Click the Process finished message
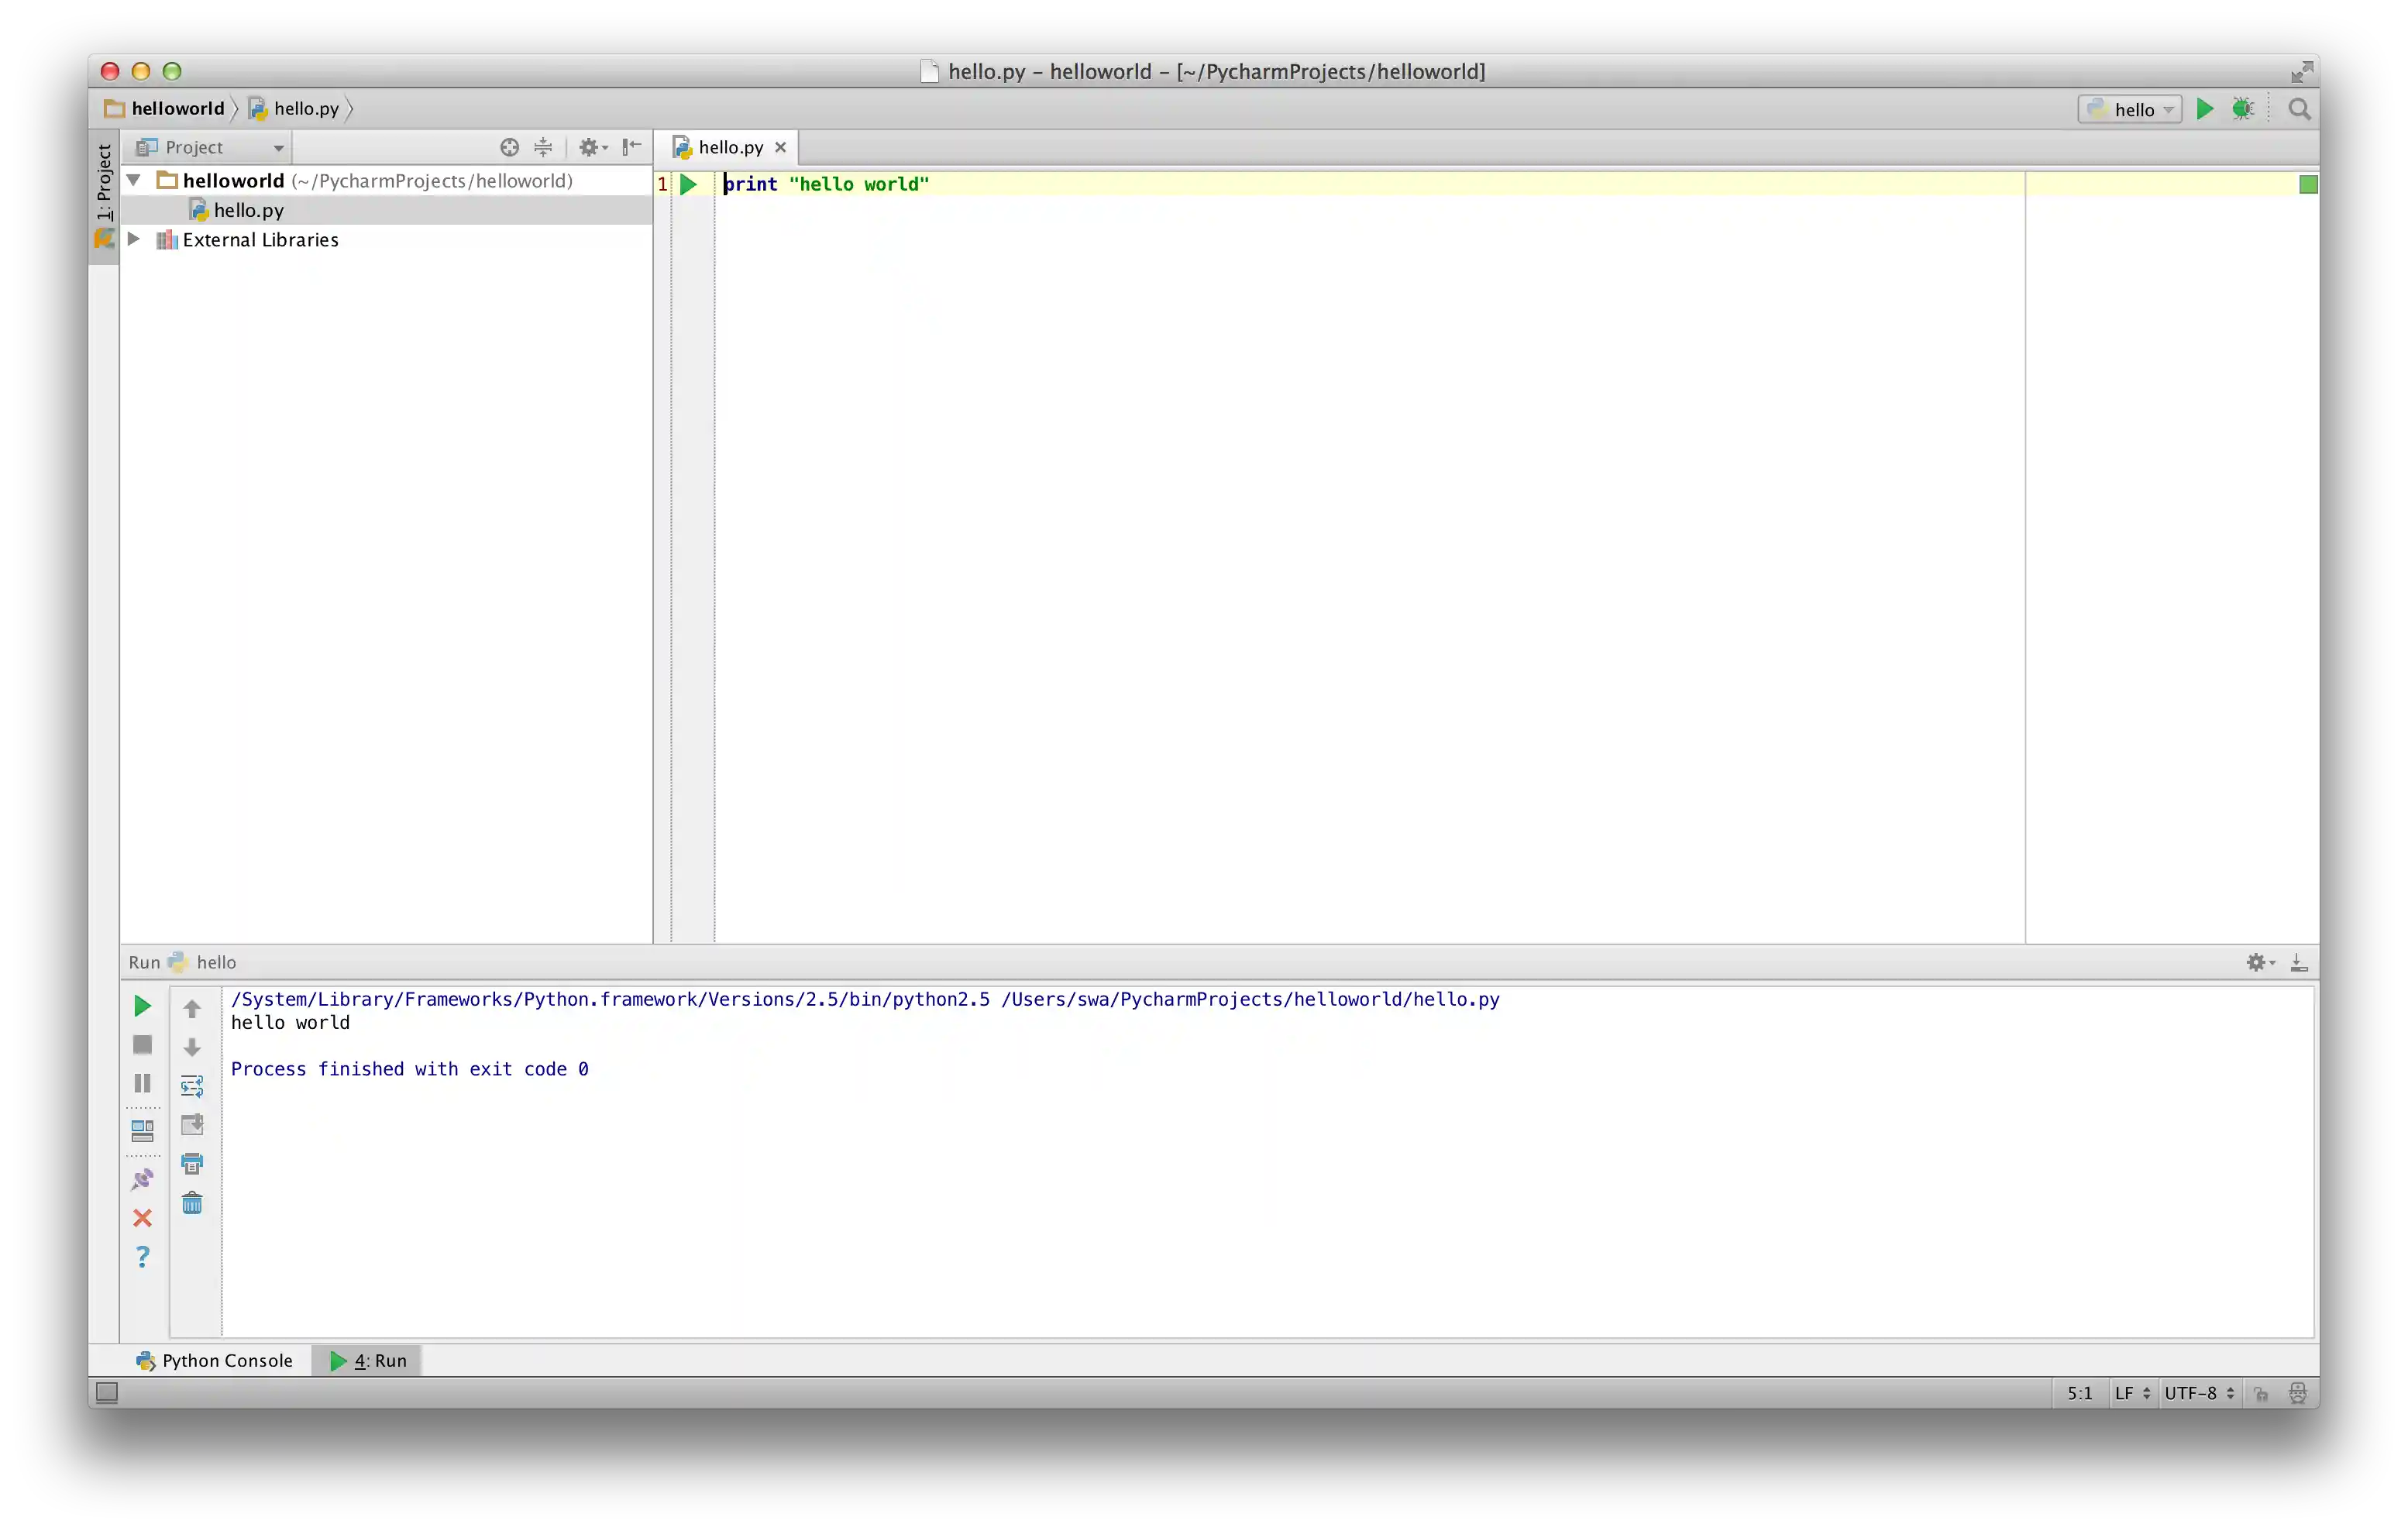 click(409, 1069)
